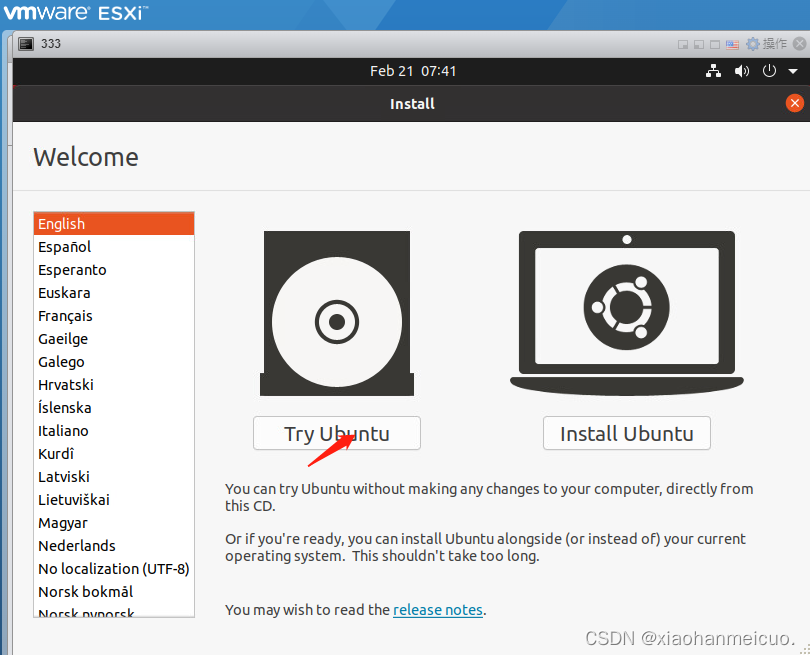Screen dimensions: 810x655
Task: Select Latviski in the language list
Action: click(x=114, y=477)
